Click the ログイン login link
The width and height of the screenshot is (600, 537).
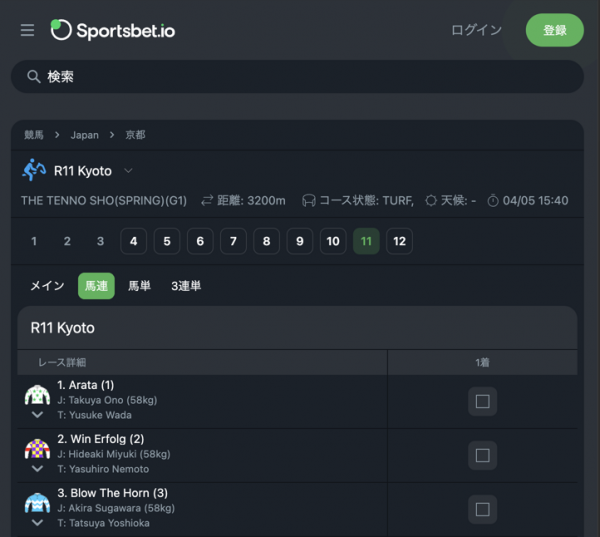[476, 30]
